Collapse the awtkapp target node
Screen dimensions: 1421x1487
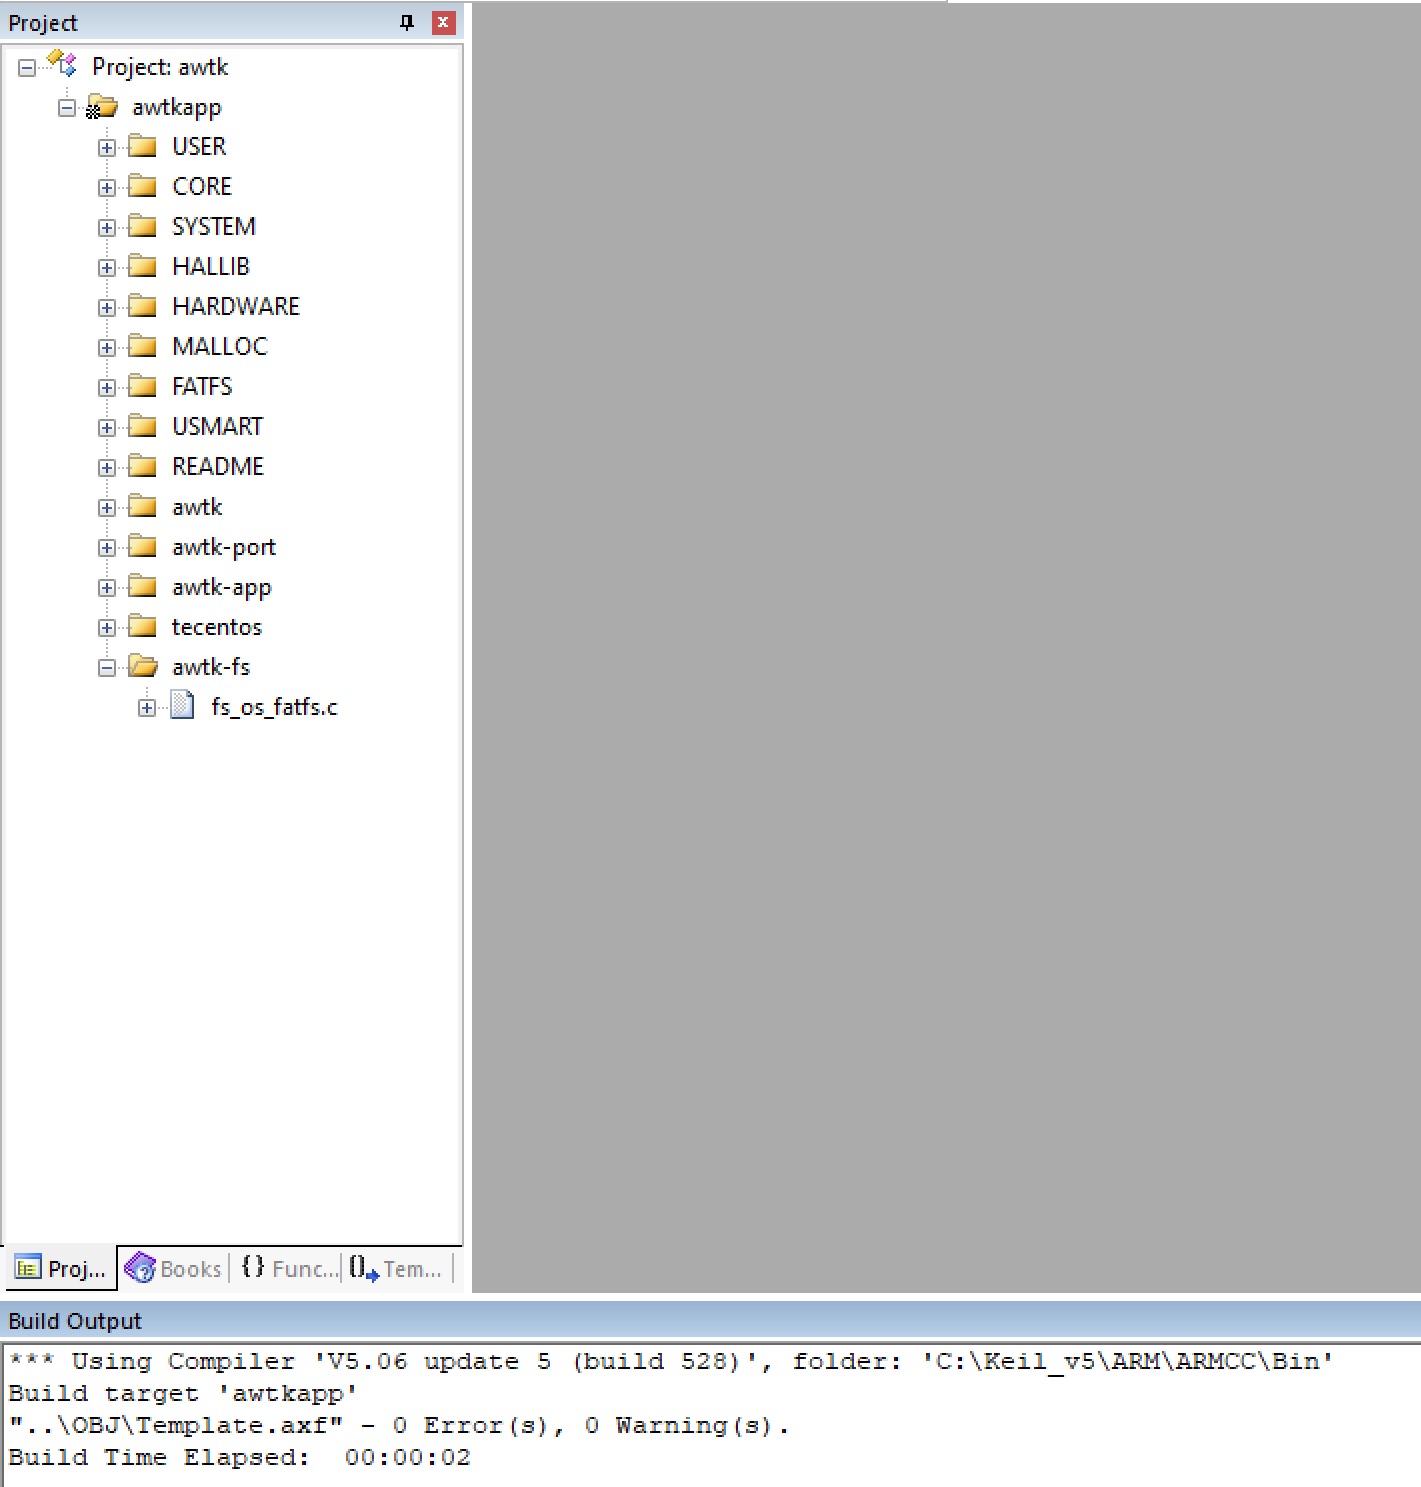click(67, 108)
